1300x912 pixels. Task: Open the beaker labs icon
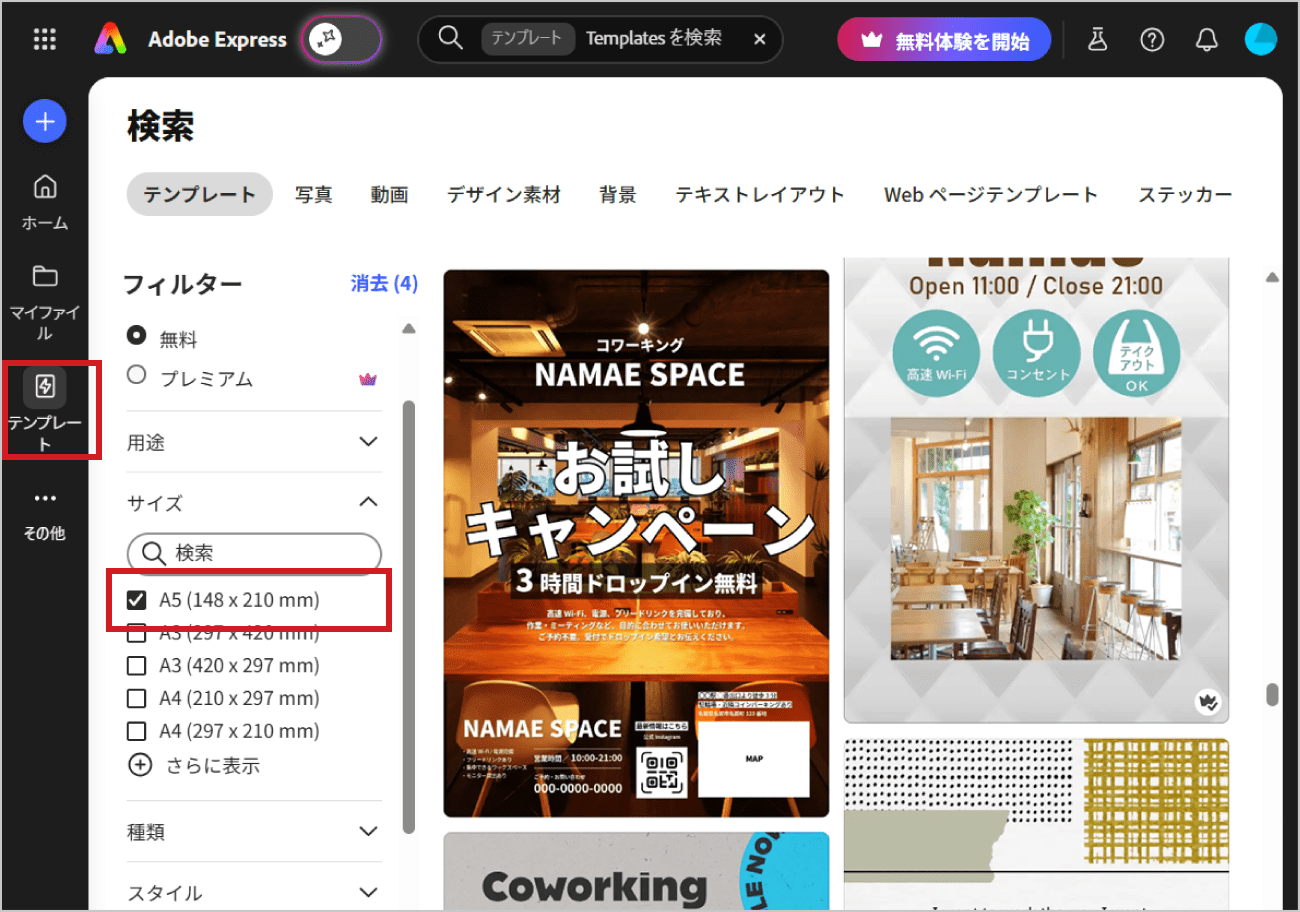tap(1097, 39)
